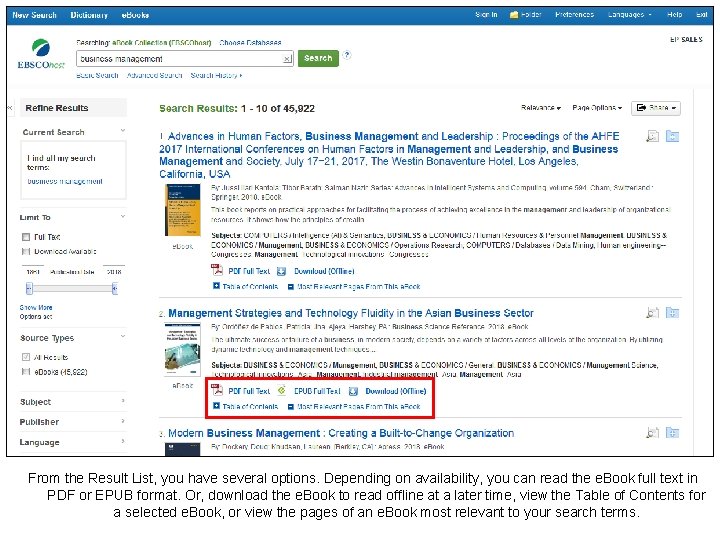
Task: Enable the Download Available checkbox
Action: click(26, 251)
